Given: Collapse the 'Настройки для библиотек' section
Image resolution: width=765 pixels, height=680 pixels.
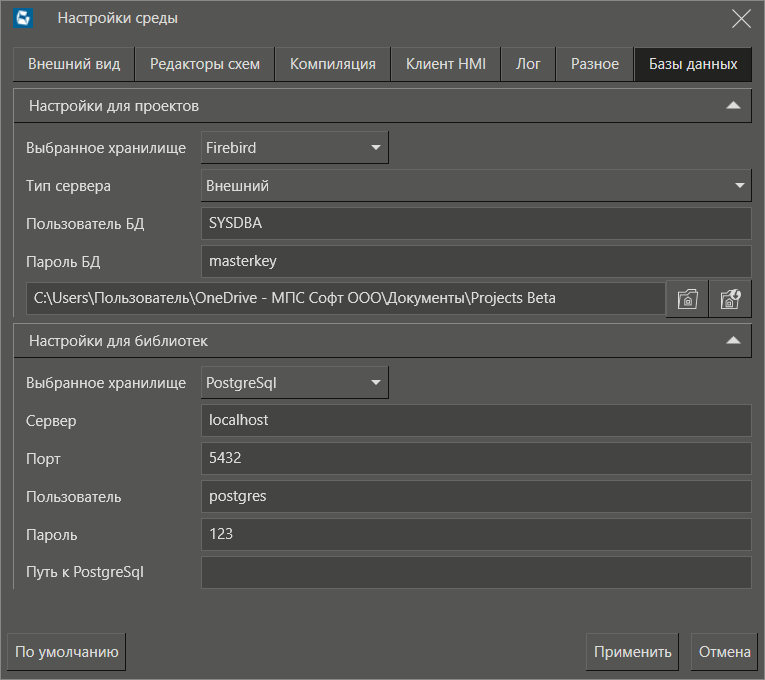Looking at the screenshot, I should click(733, 341).
